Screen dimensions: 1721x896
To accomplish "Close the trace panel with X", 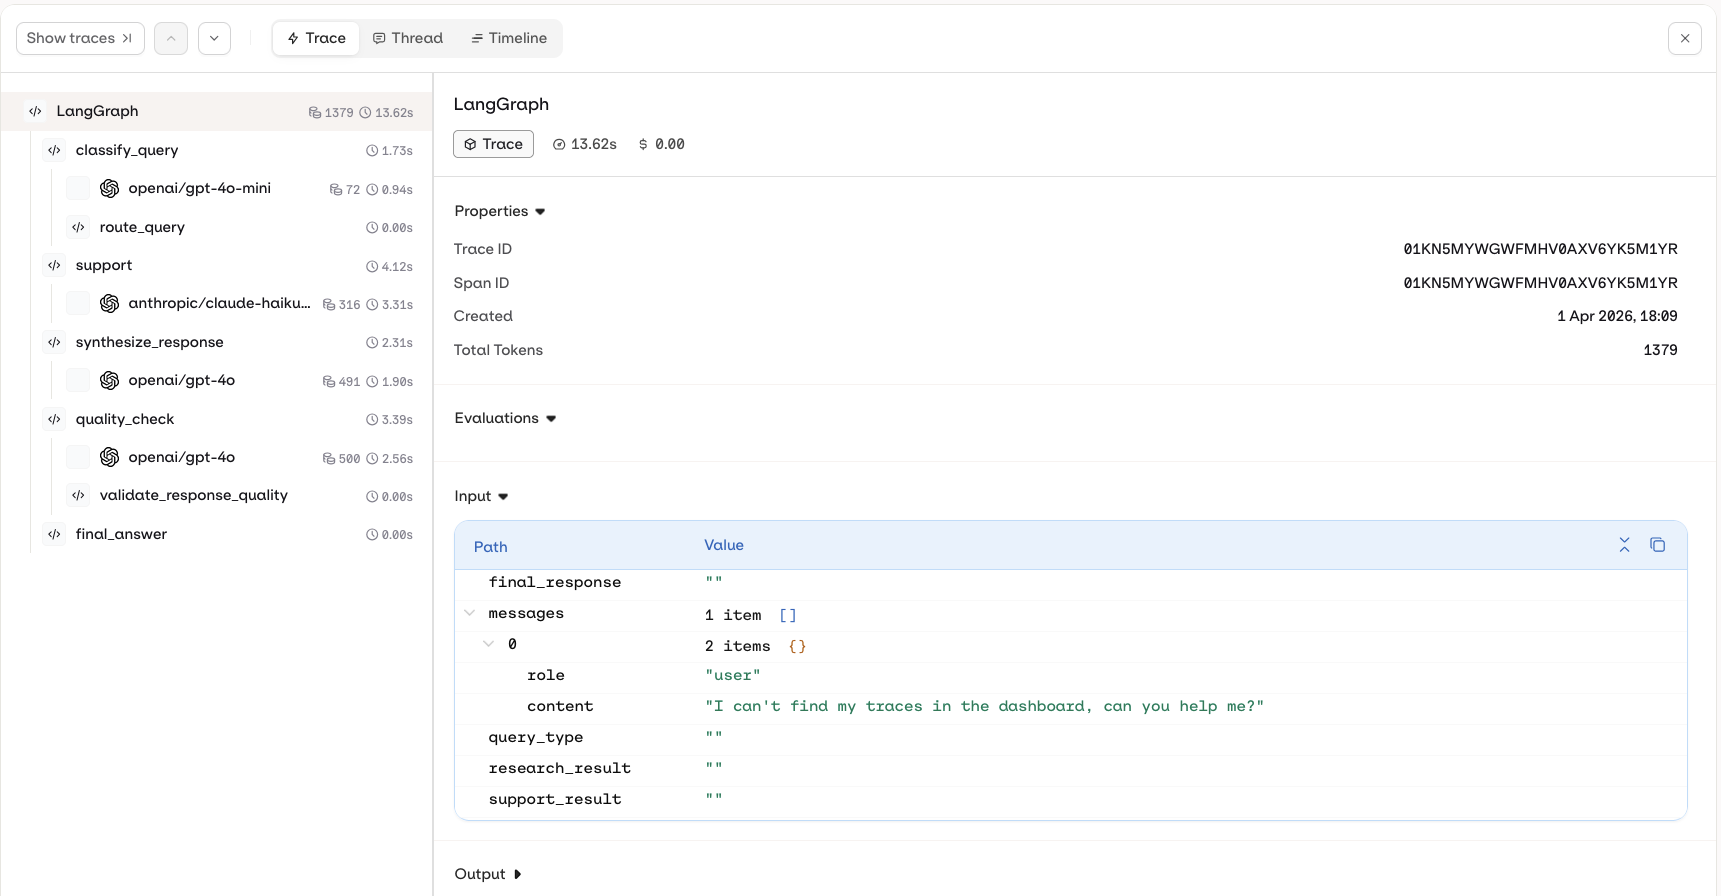I will click(1685, 38).
